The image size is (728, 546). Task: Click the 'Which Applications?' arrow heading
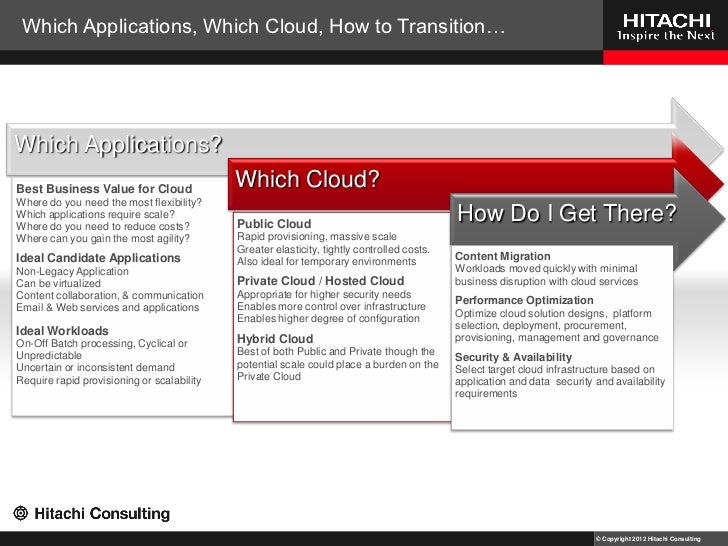[119, 144]
